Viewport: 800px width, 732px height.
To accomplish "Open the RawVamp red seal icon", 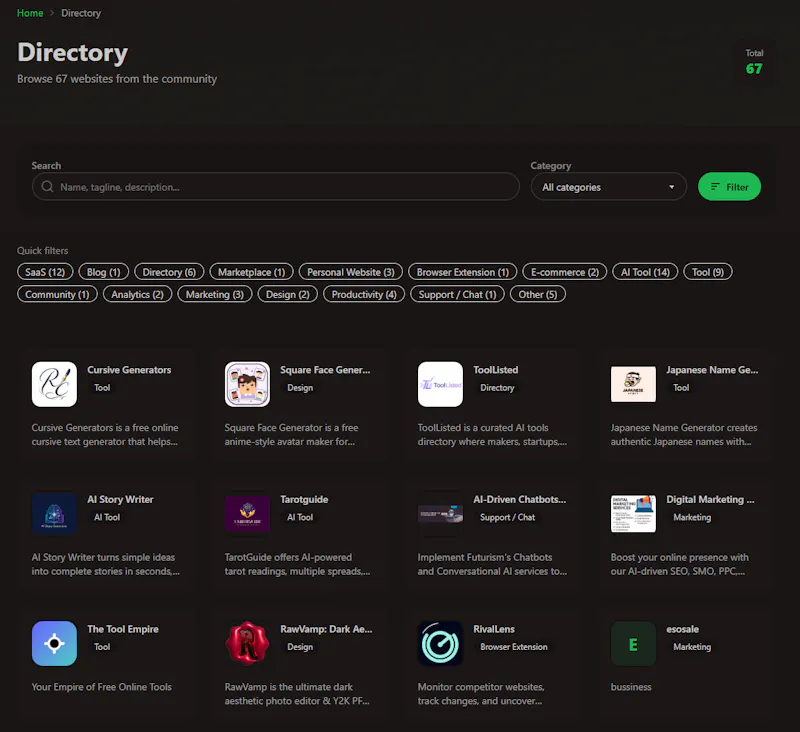I will pyautogui.click(x=247, y=643).
